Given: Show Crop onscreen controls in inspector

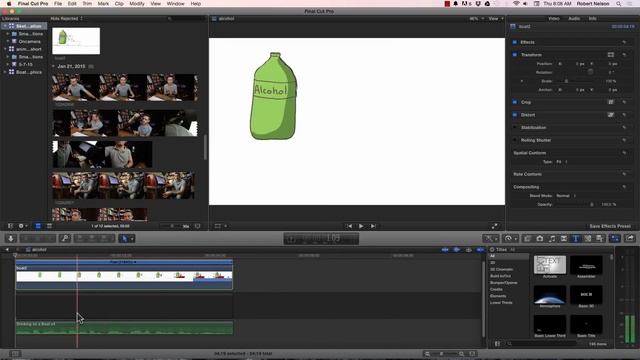Looking at the screenshot, I should pos(611,102).
